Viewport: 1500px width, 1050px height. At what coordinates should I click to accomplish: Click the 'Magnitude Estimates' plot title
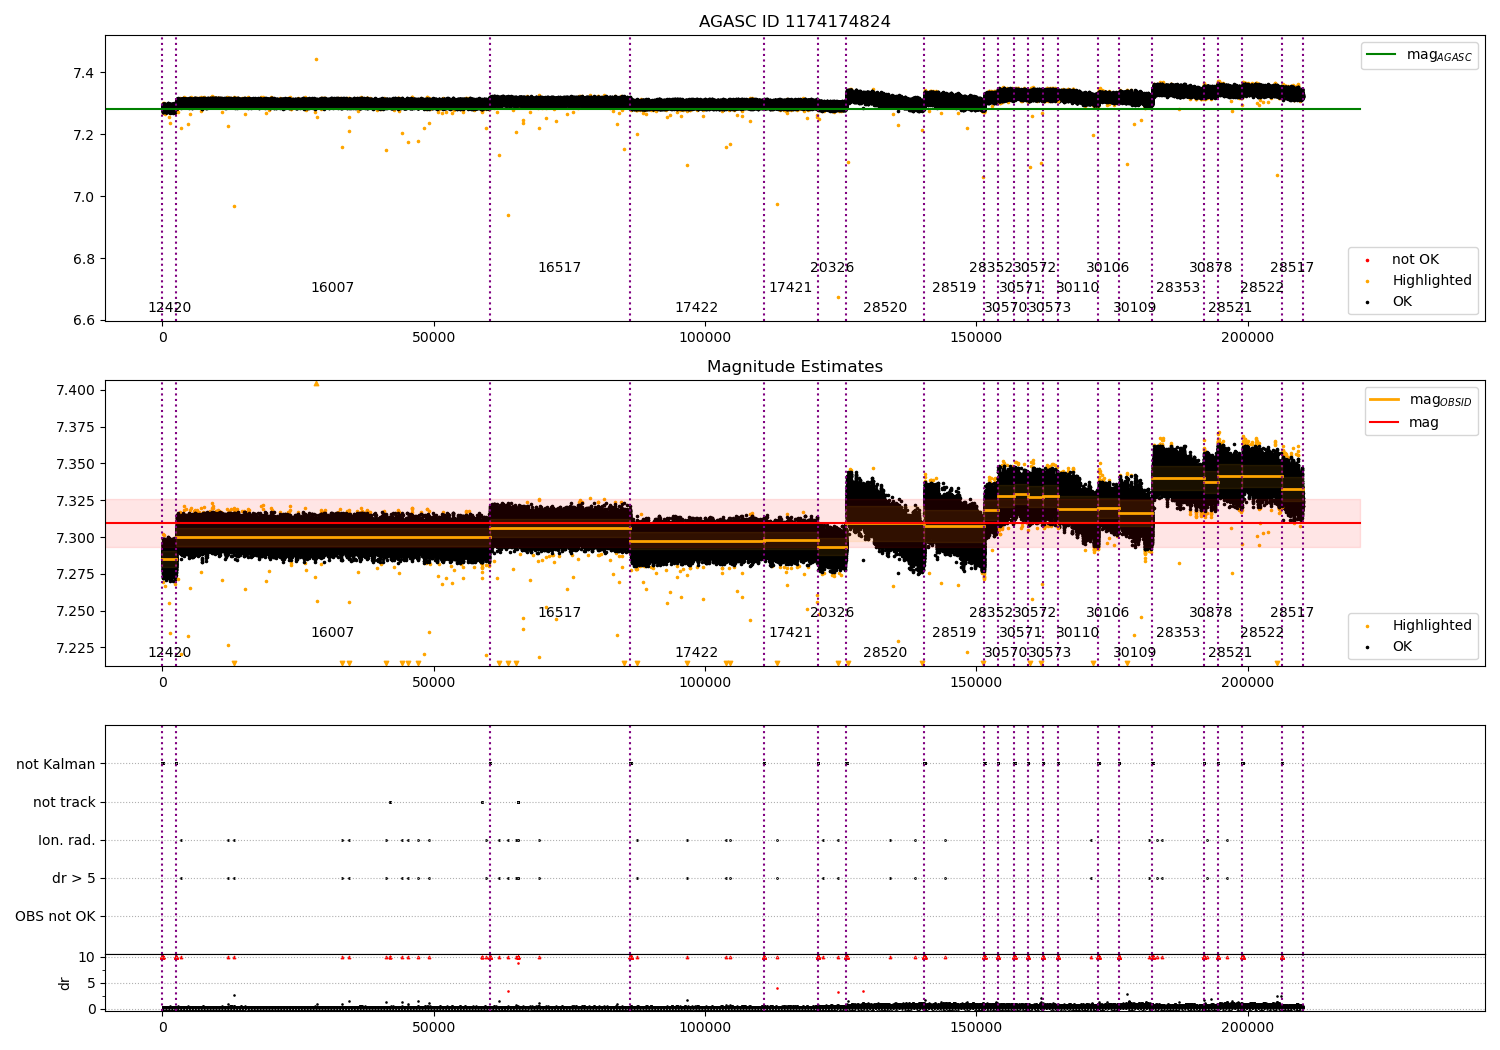coord(794,367)
